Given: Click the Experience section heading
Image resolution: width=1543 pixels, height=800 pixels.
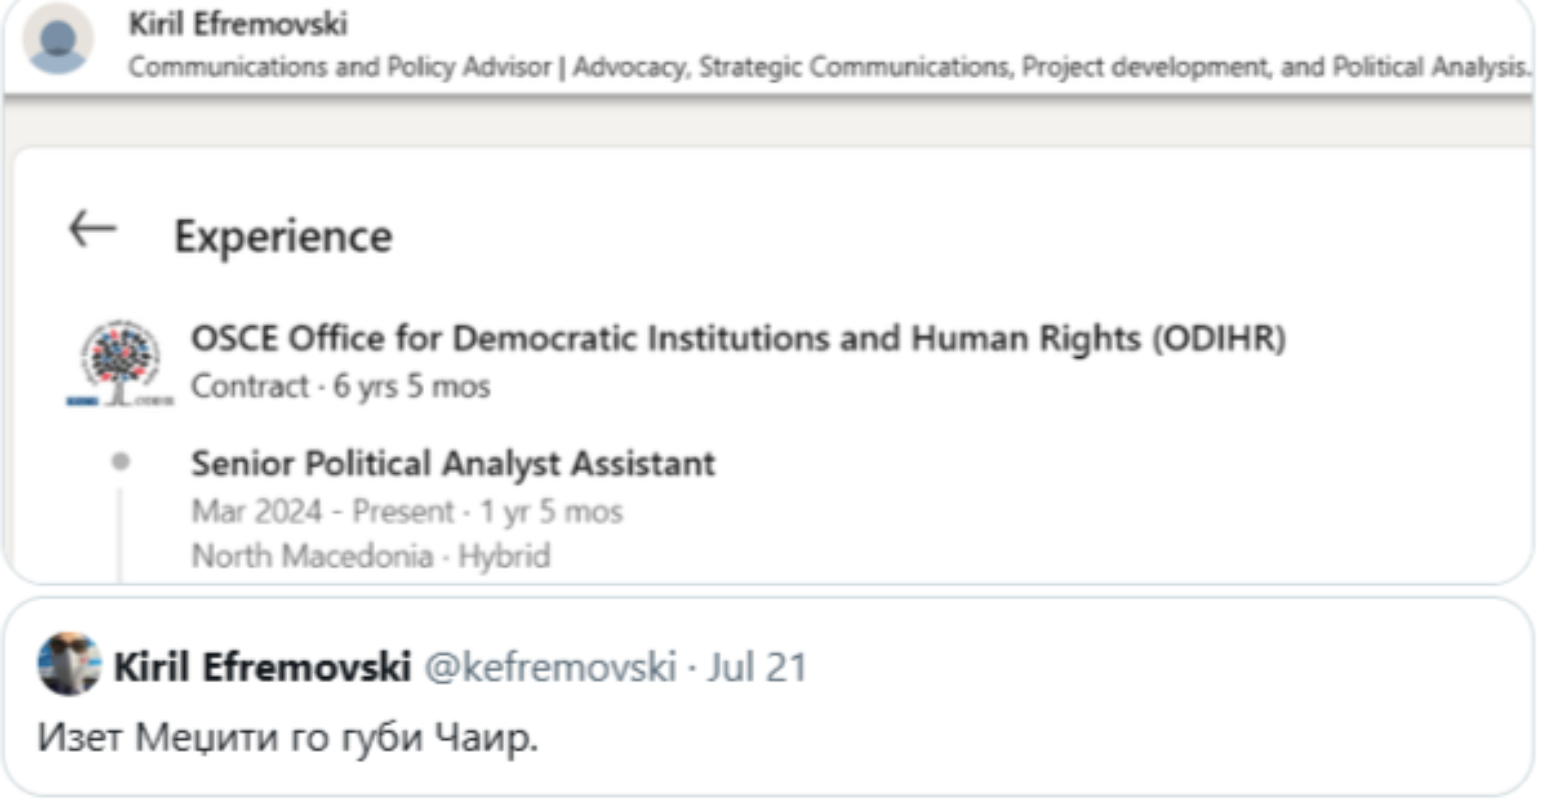Looking at the screenshot, I should tap(283, 237).
